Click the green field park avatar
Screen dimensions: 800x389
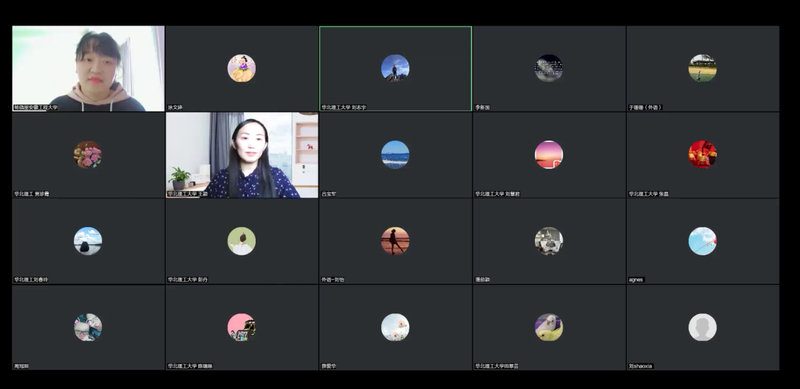coord(702,68)
